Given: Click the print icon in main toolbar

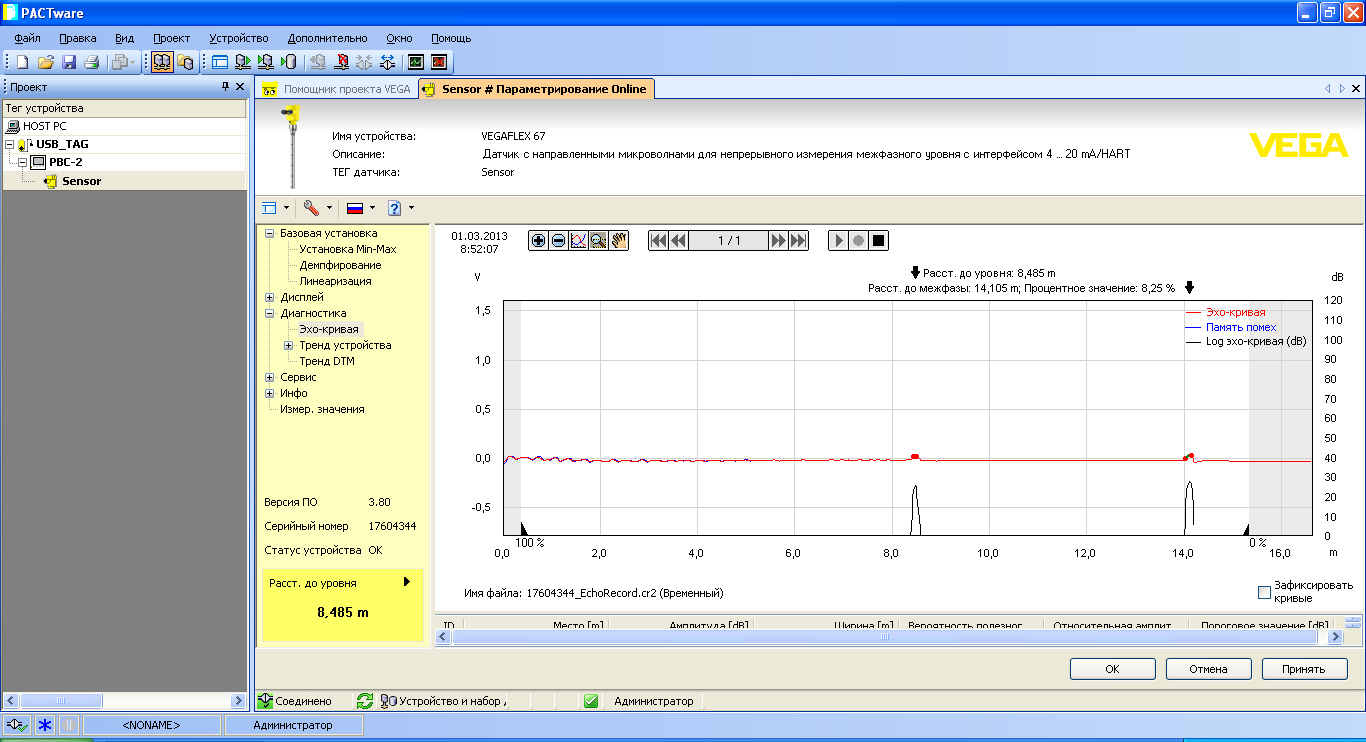Looking at the screenshot, I should (x=91, y=62).
